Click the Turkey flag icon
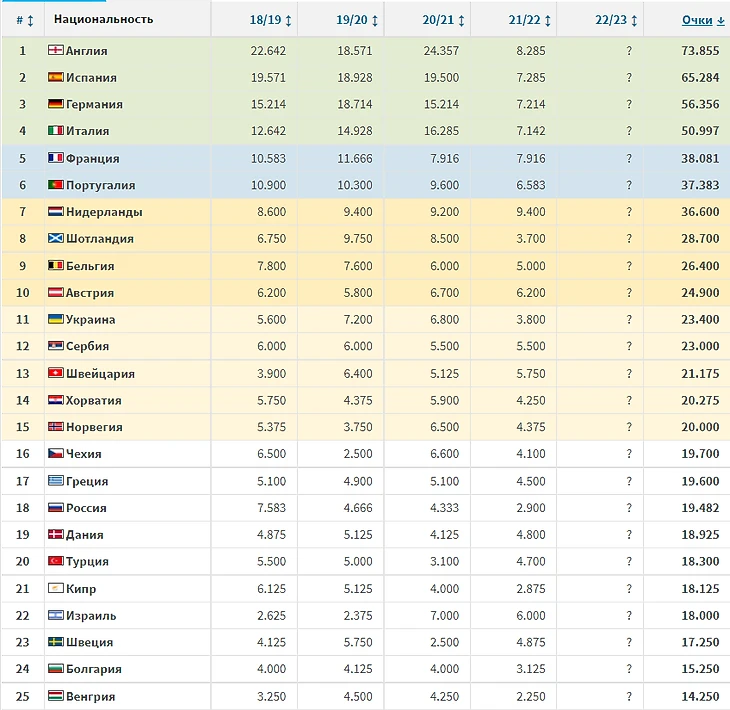Viewport: 730px width, 710px height. click(x=56, y=562)
